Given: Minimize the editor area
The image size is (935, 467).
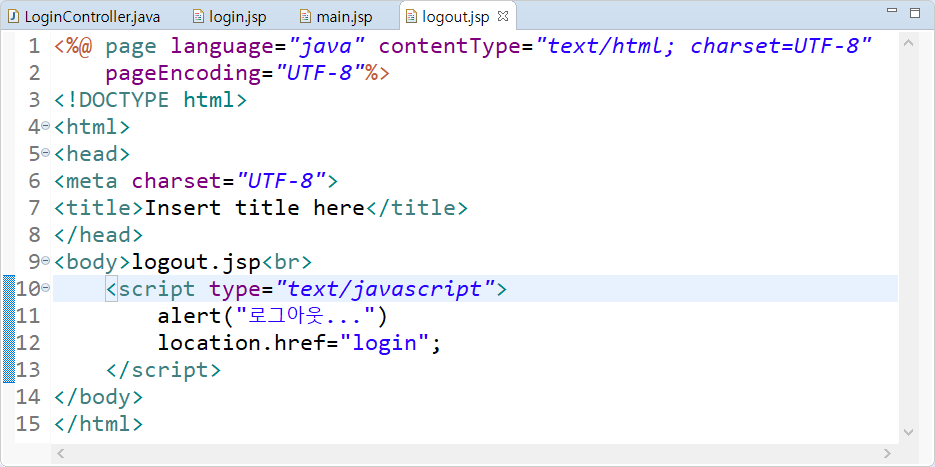Looking at the screenshot, I should 892,11.
